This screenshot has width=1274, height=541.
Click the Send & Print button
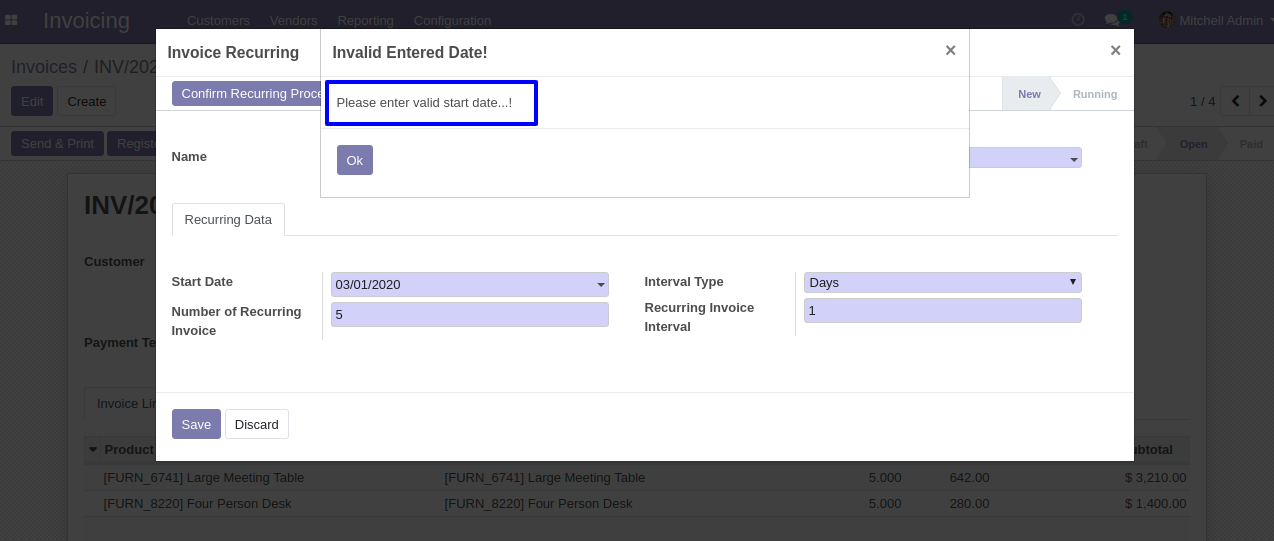pyautogui.click(x=57, y=143)
